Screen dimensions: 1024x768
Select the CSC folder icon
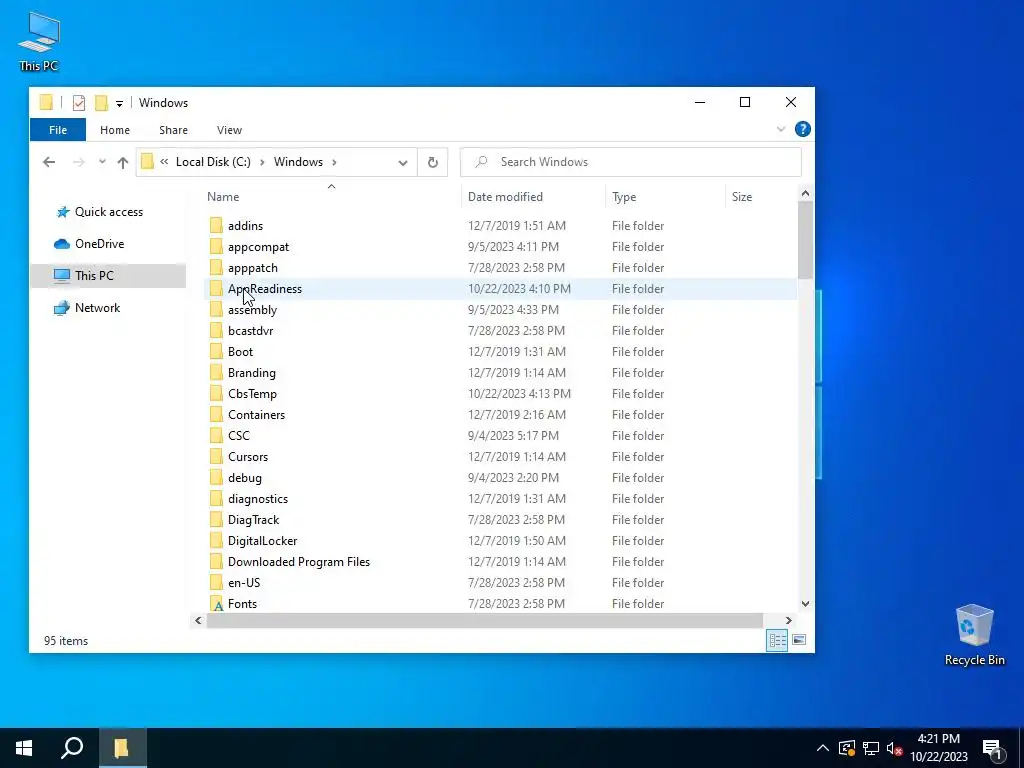216,436
